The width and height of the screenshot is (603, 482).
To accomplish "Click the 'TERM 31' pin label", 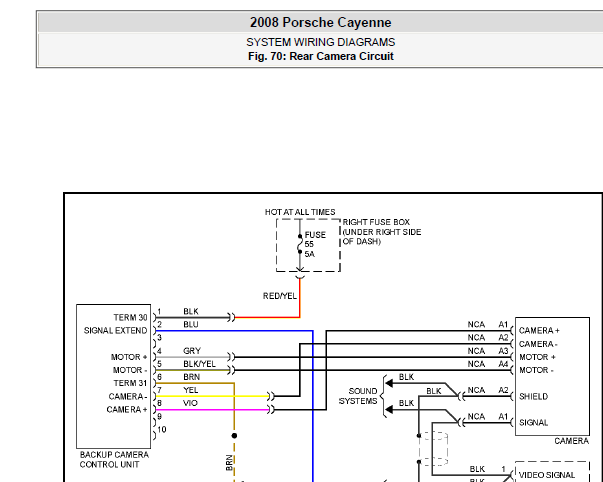I will point(130,383).
